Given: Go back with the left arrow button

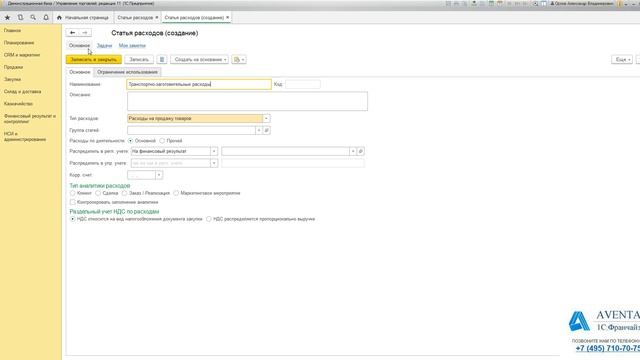Looking at the screenshot, I should point(72,33).
